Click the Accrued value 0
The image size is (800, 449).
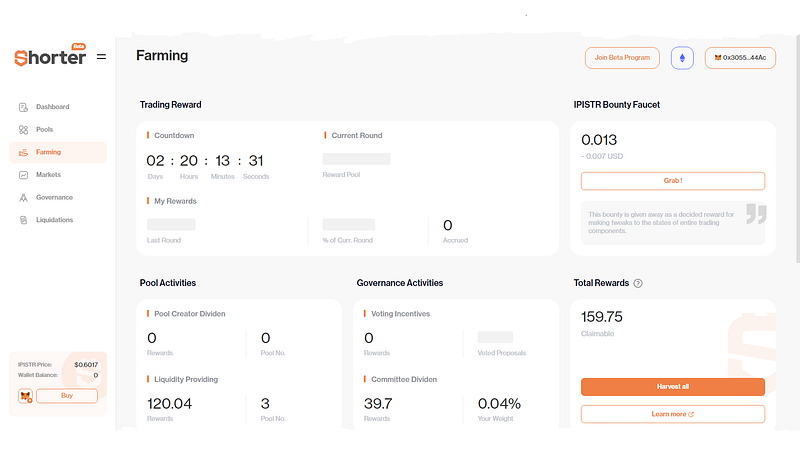(x=447, y=225)
